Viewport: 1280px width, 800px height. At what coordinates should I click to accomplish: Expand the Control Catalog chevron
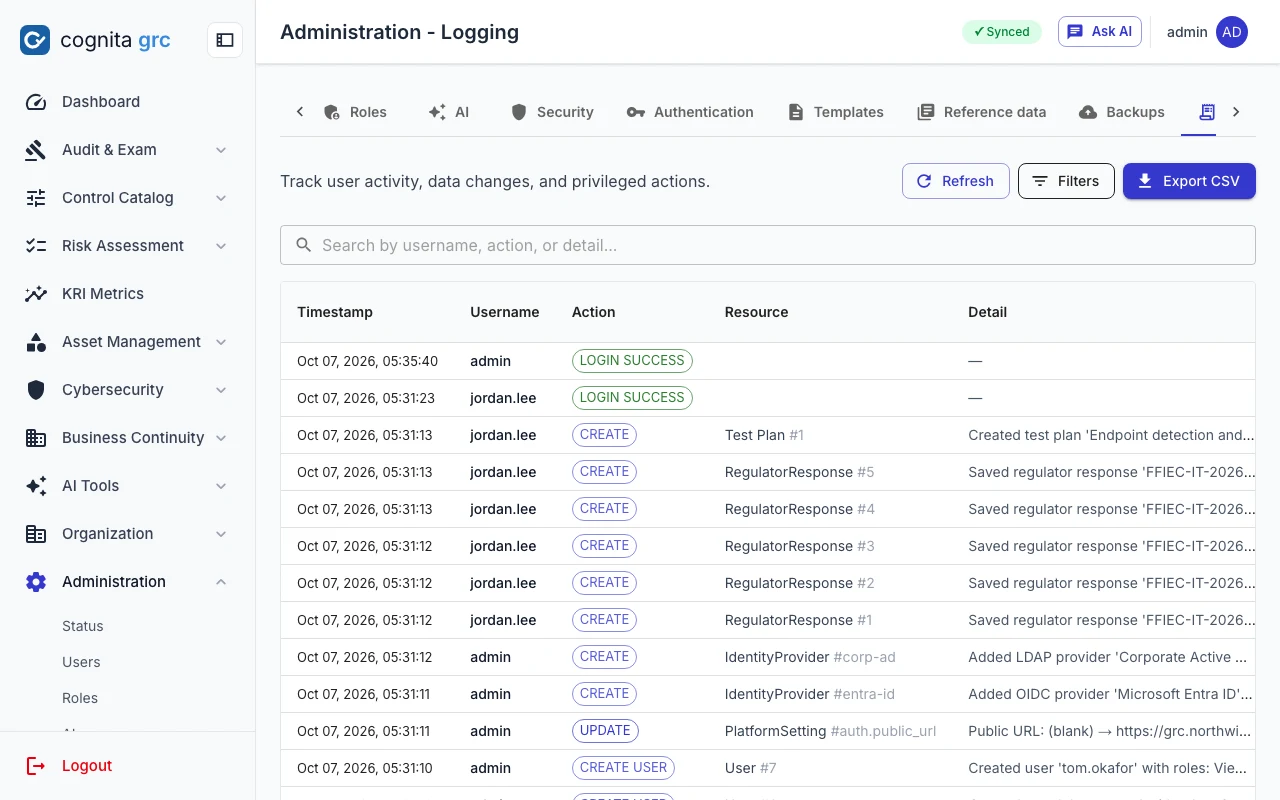221,198
